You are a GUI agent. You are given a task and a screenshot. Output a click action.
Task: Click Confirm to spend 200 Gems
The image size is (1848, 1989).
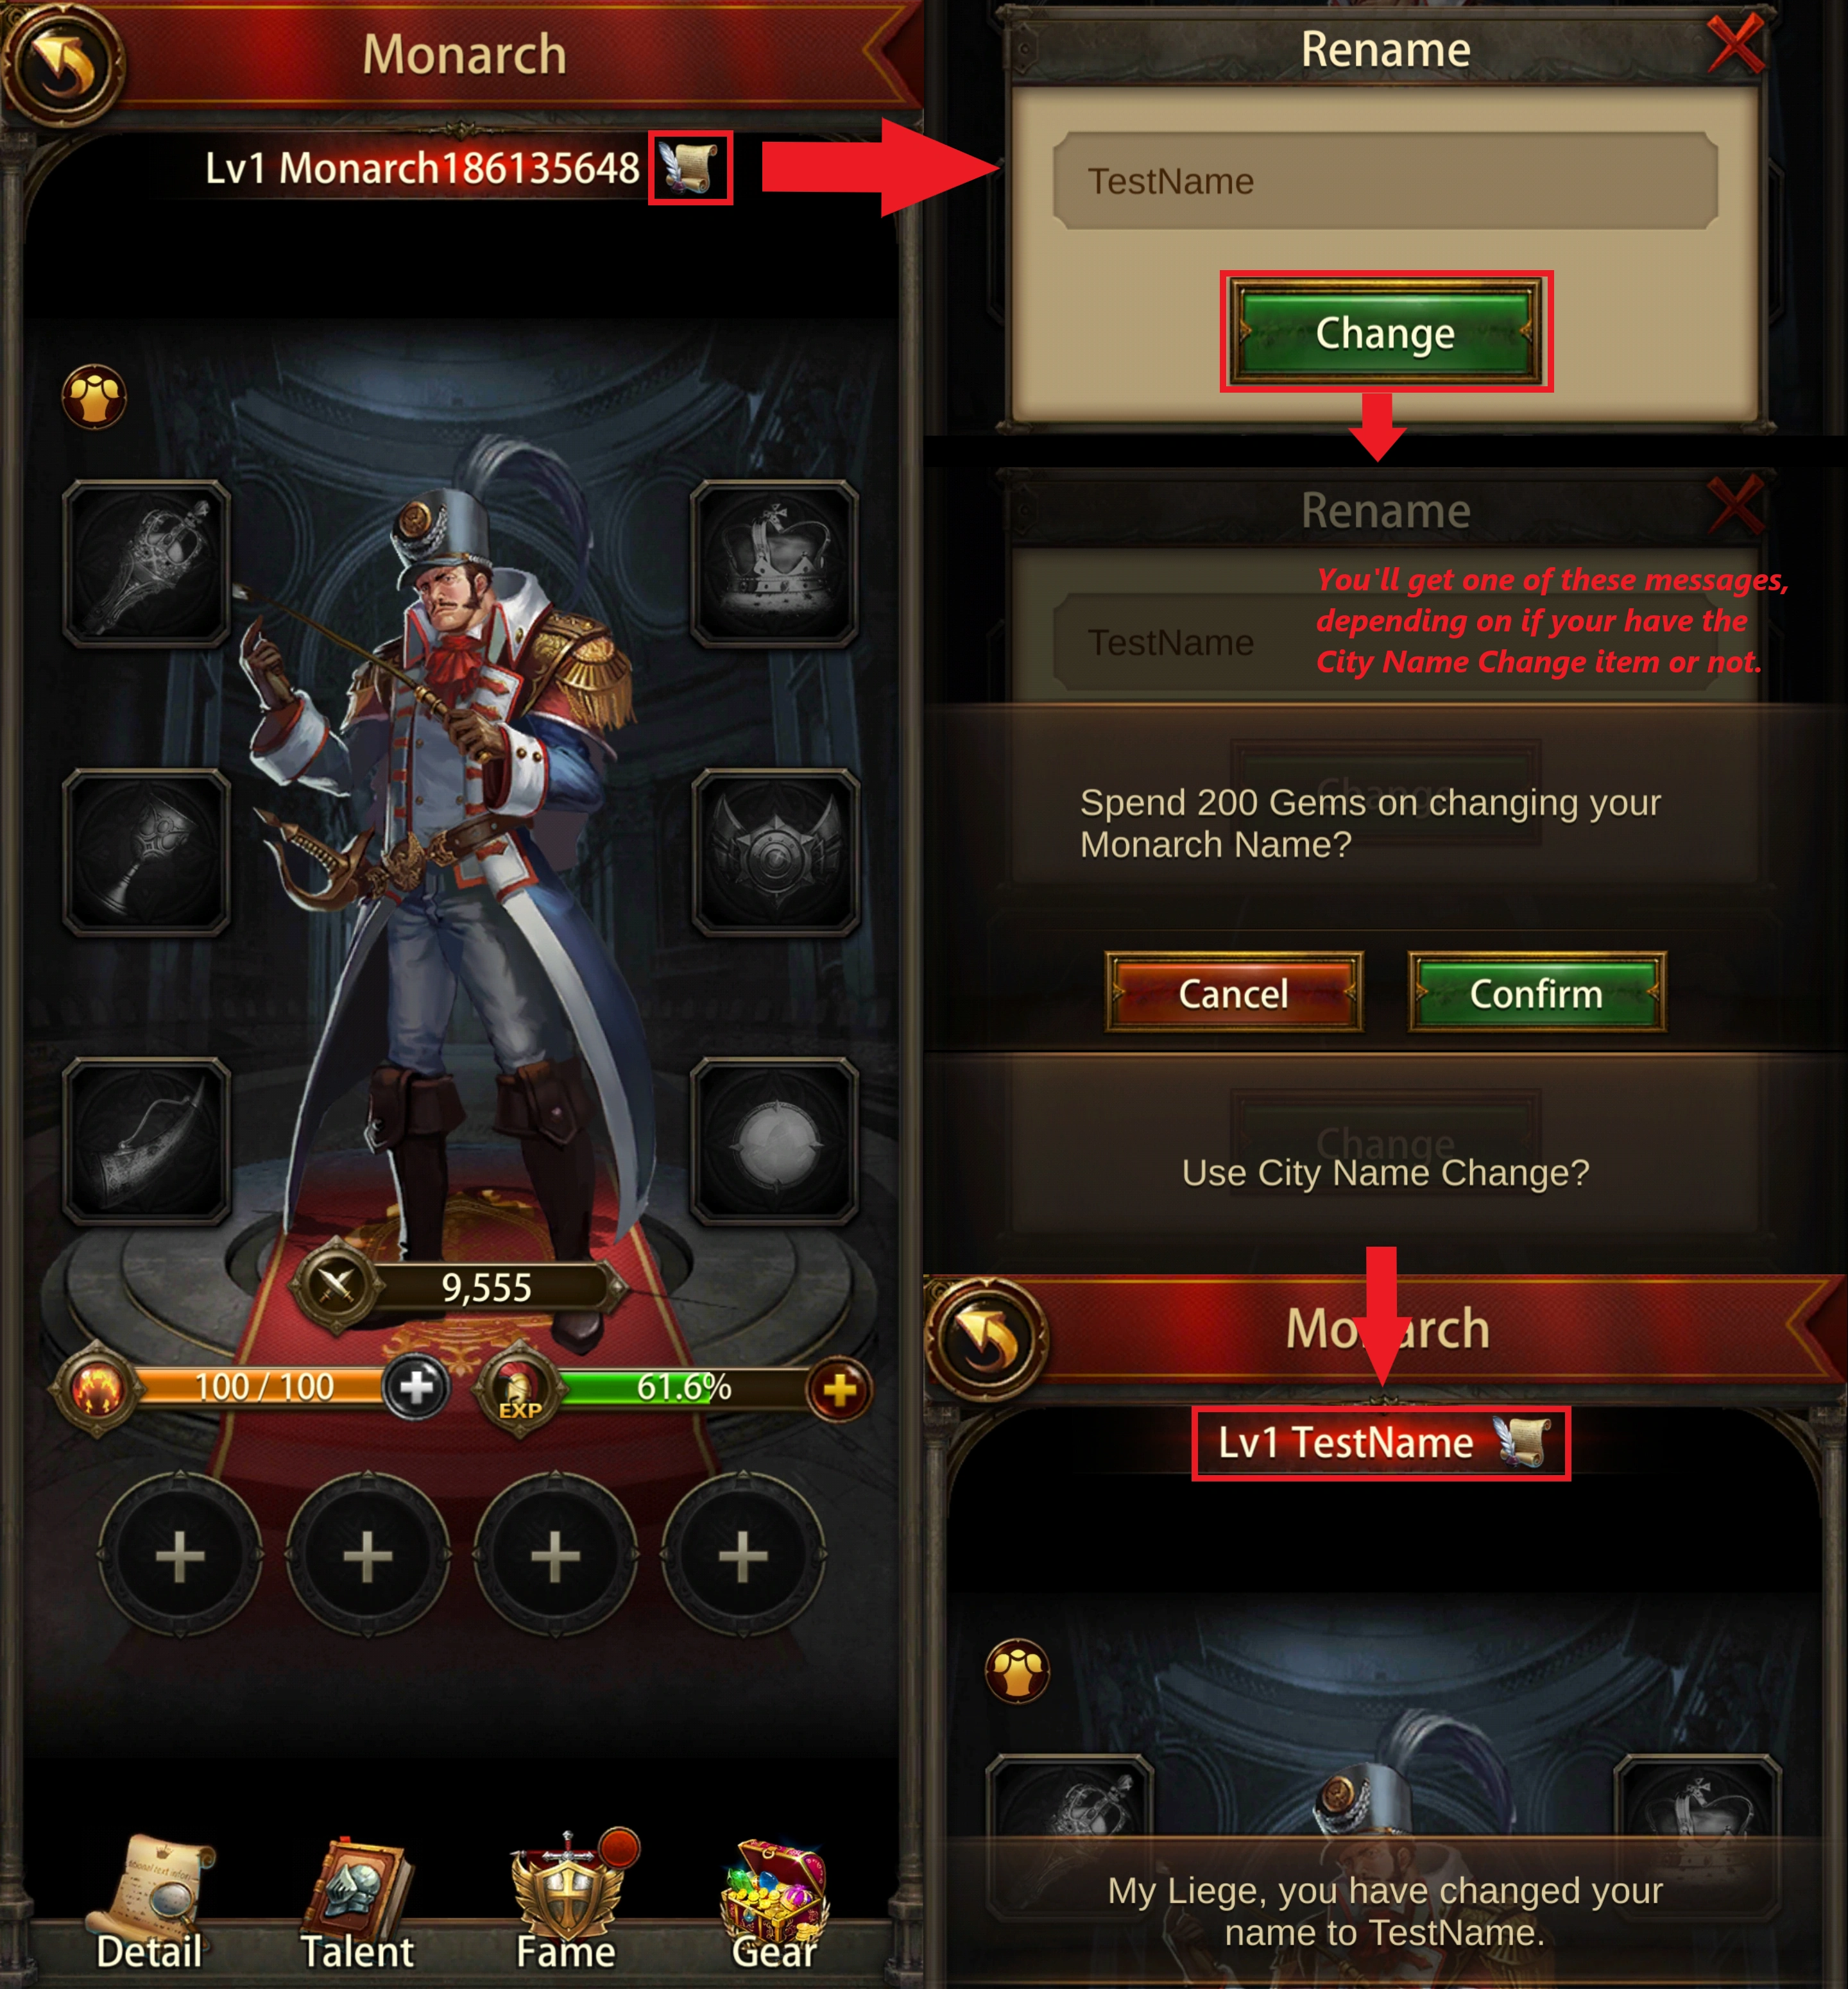click(x=1537, y=992)
